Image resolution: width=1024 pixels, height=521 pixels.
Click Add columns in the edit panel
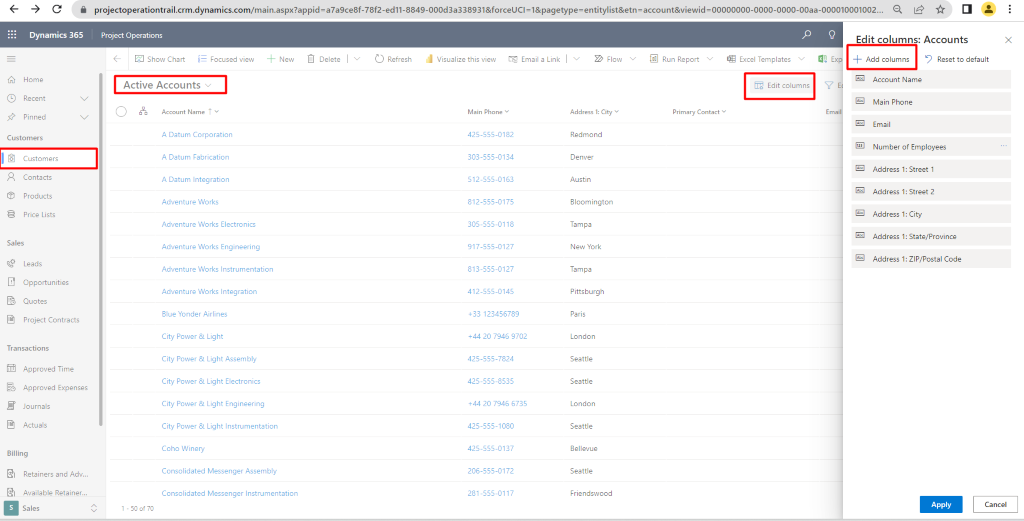pos(881,59)
